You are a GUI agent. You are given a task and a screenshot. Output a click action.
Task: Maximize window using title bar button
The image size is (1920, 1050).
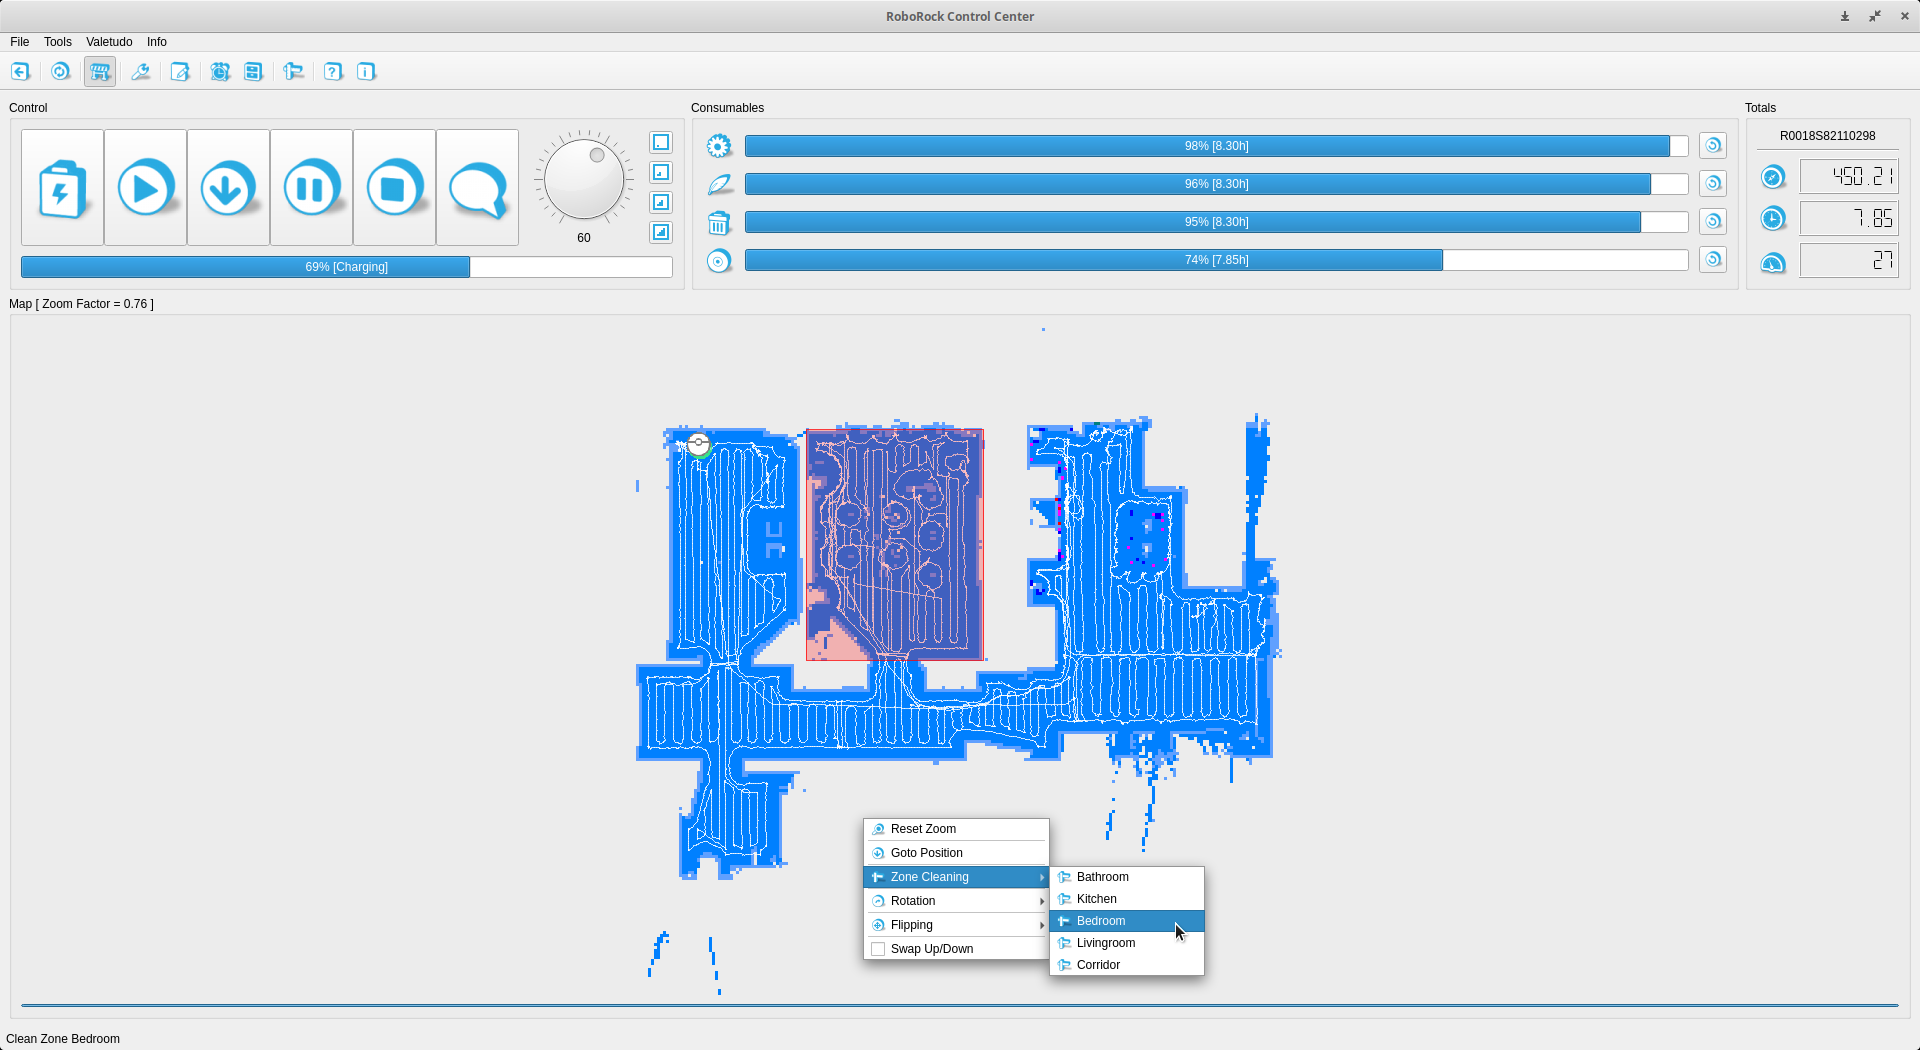pos(1875,16)
